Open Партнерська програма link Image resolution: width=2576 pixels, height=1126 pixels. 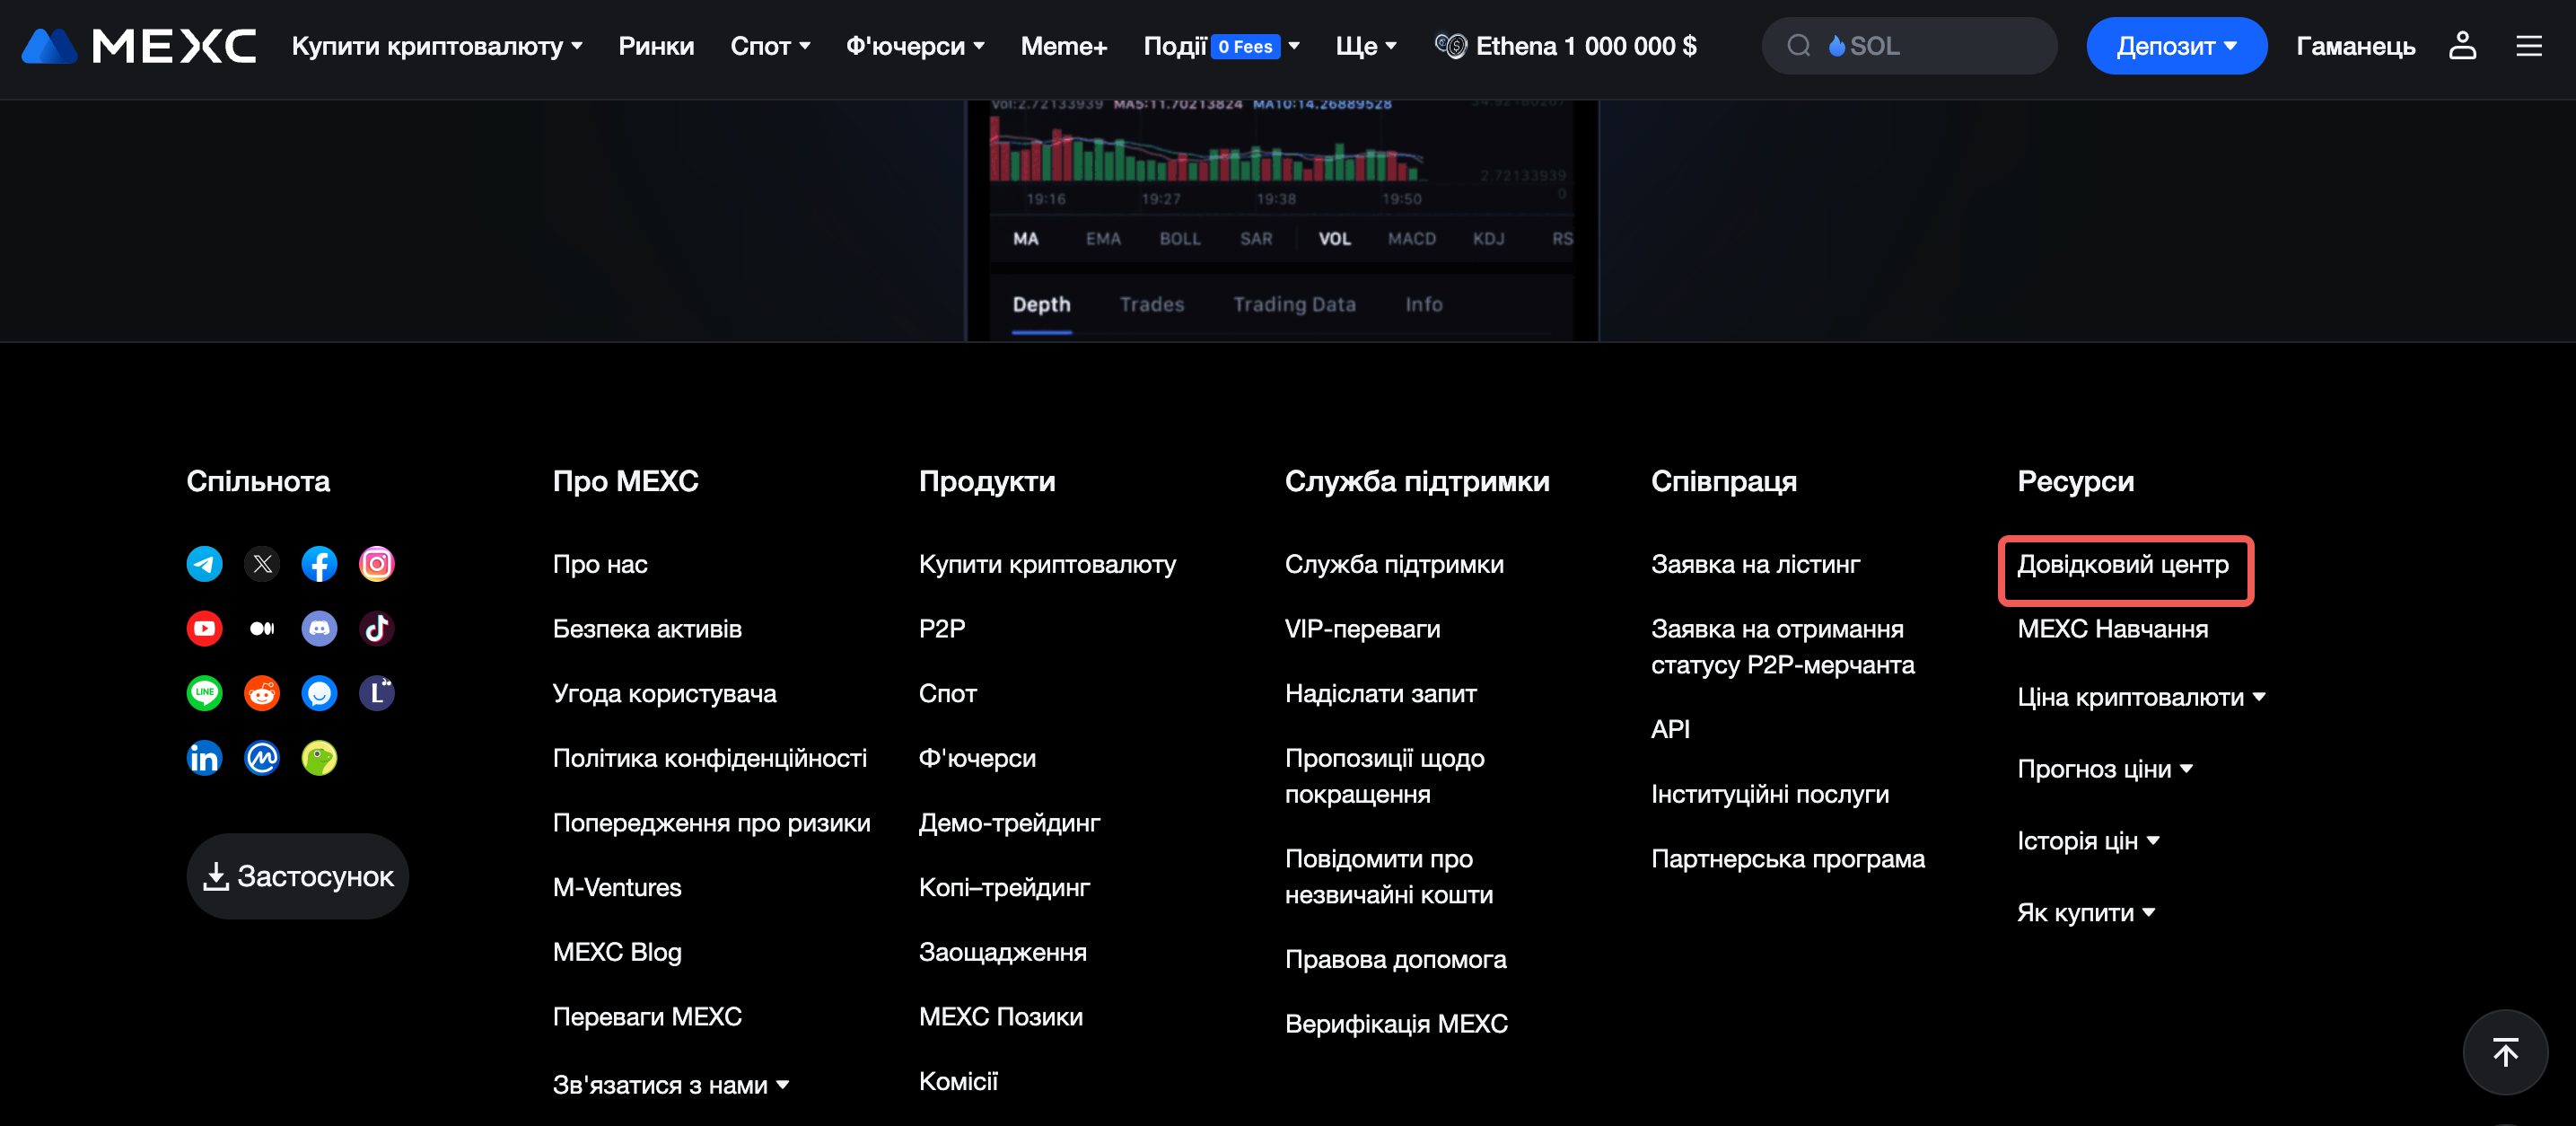tap(1787, 859)
